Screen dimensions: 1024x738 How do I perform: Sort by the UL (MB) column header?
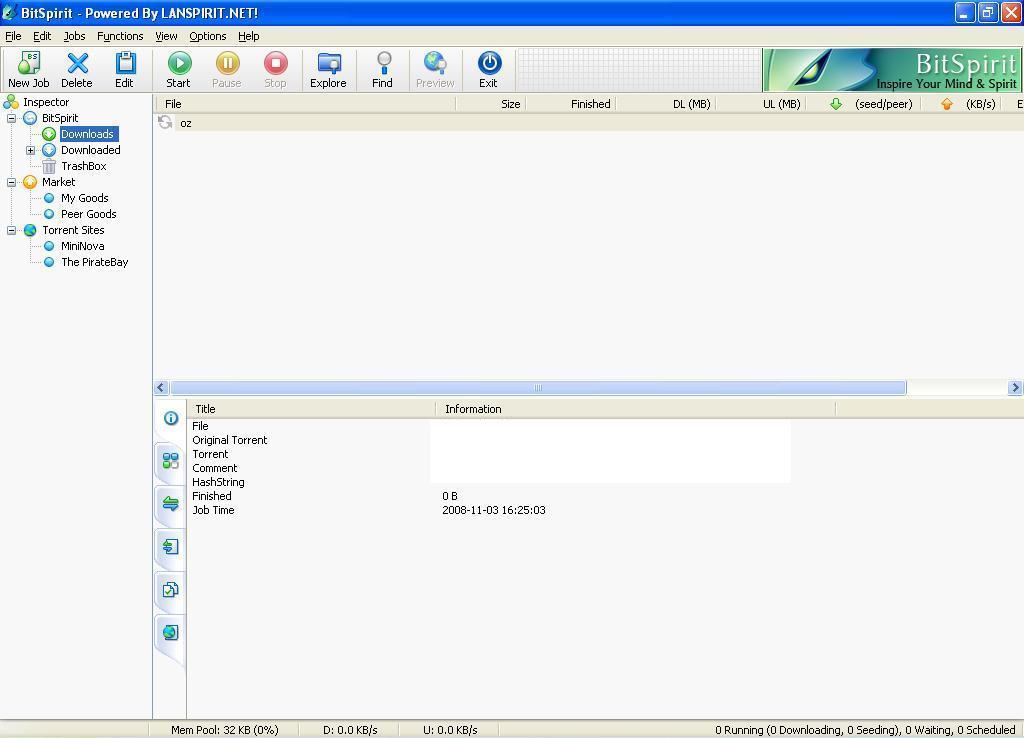point(760,104)
